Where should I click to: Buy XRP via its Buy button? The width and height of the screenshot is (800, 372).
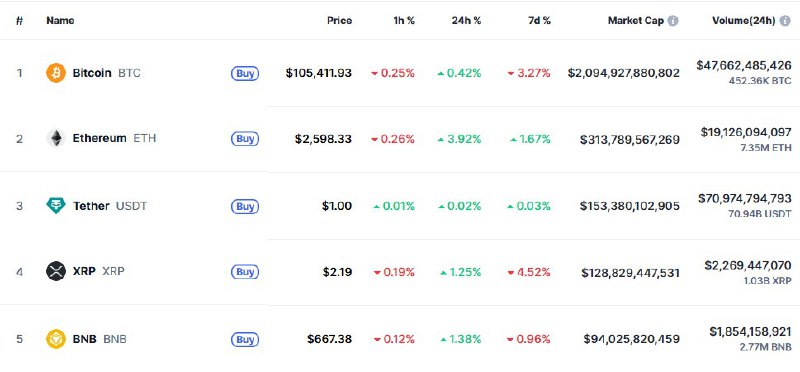tap(245, 272)
